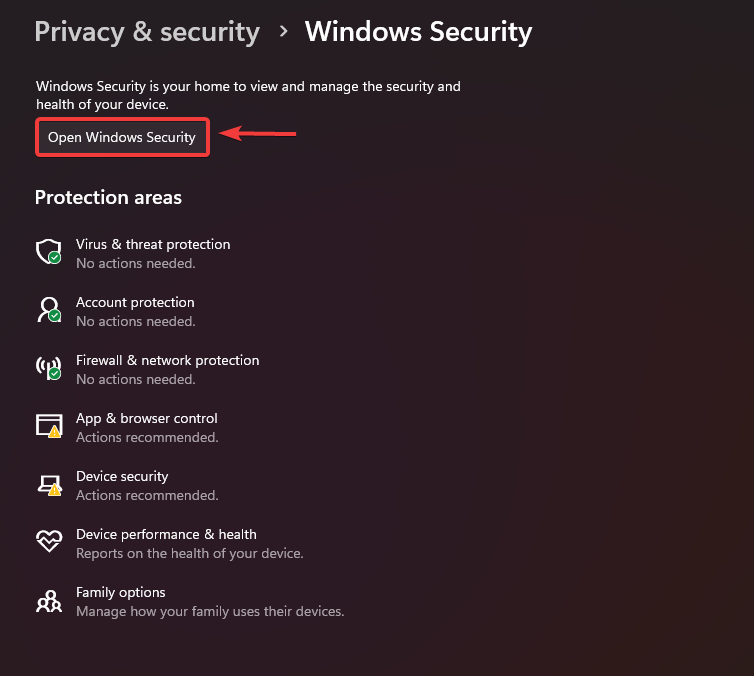The image size is (754, 676).
Task: Click the Windows Security page title
Action: pyautogui.click(x=418, y=32)
